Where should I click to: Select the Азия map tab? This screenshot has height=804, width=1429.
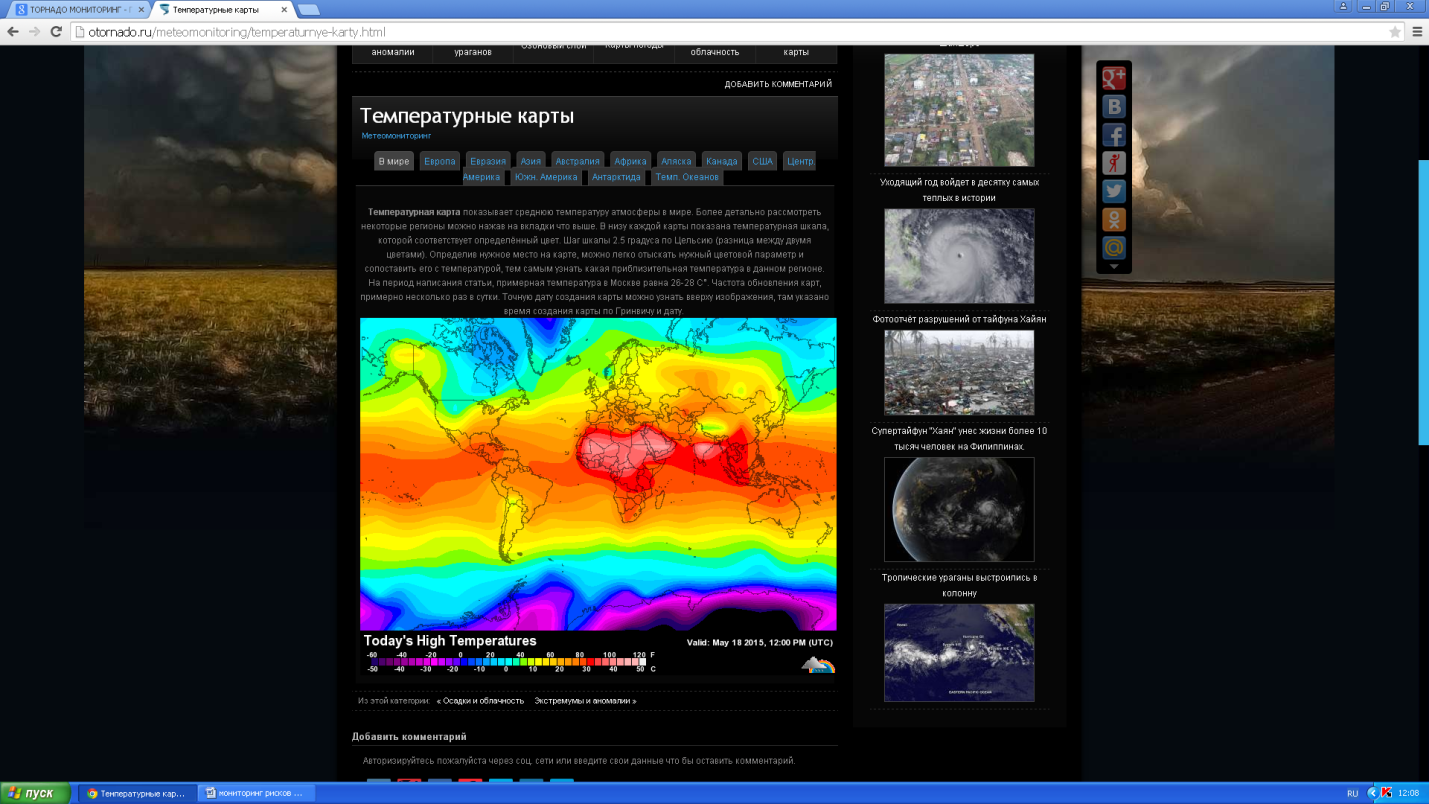coord(531,161)
